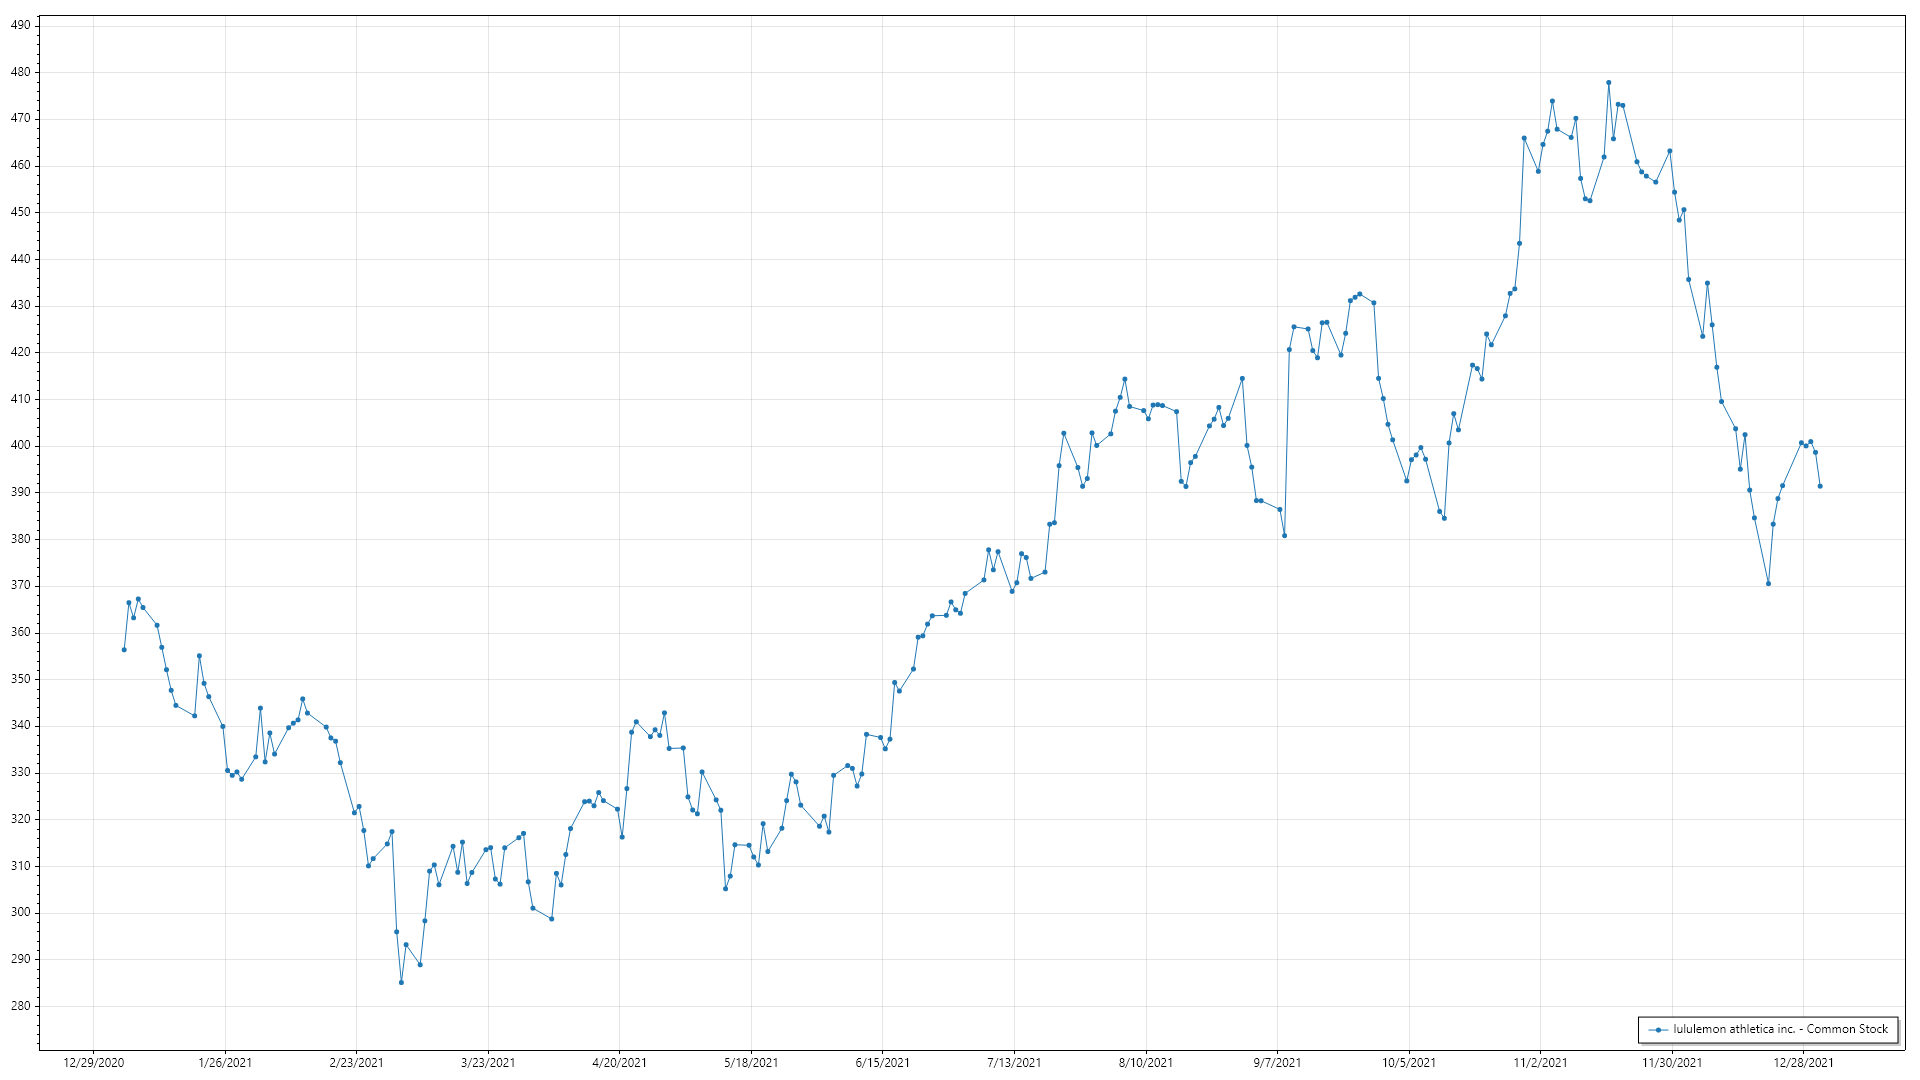Click the 9/7/2021 date label
Image resolution: width=1920 pixels, height=1080 pixels.
(x=1277, y=1062)
